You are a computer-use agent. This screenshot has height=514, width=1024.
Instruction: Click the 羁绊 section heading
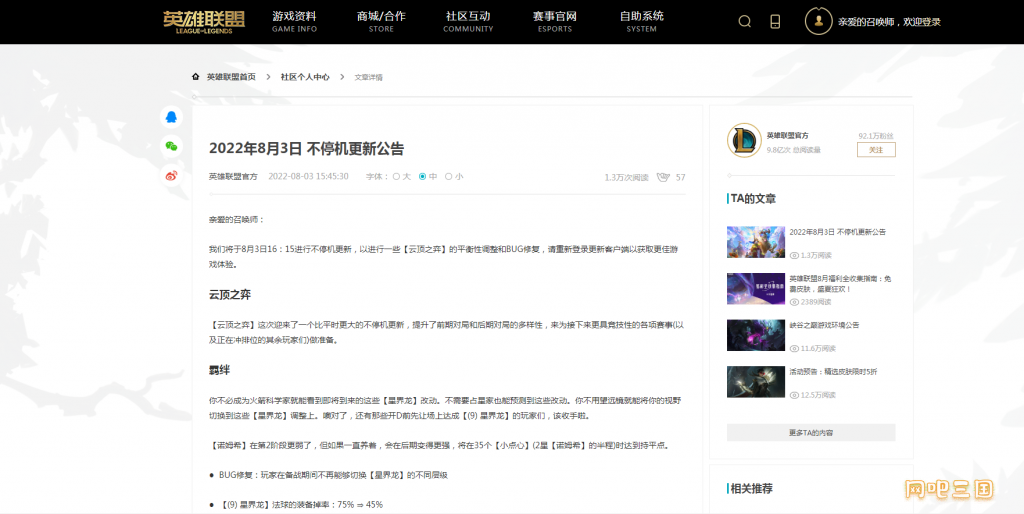(219, 370)
